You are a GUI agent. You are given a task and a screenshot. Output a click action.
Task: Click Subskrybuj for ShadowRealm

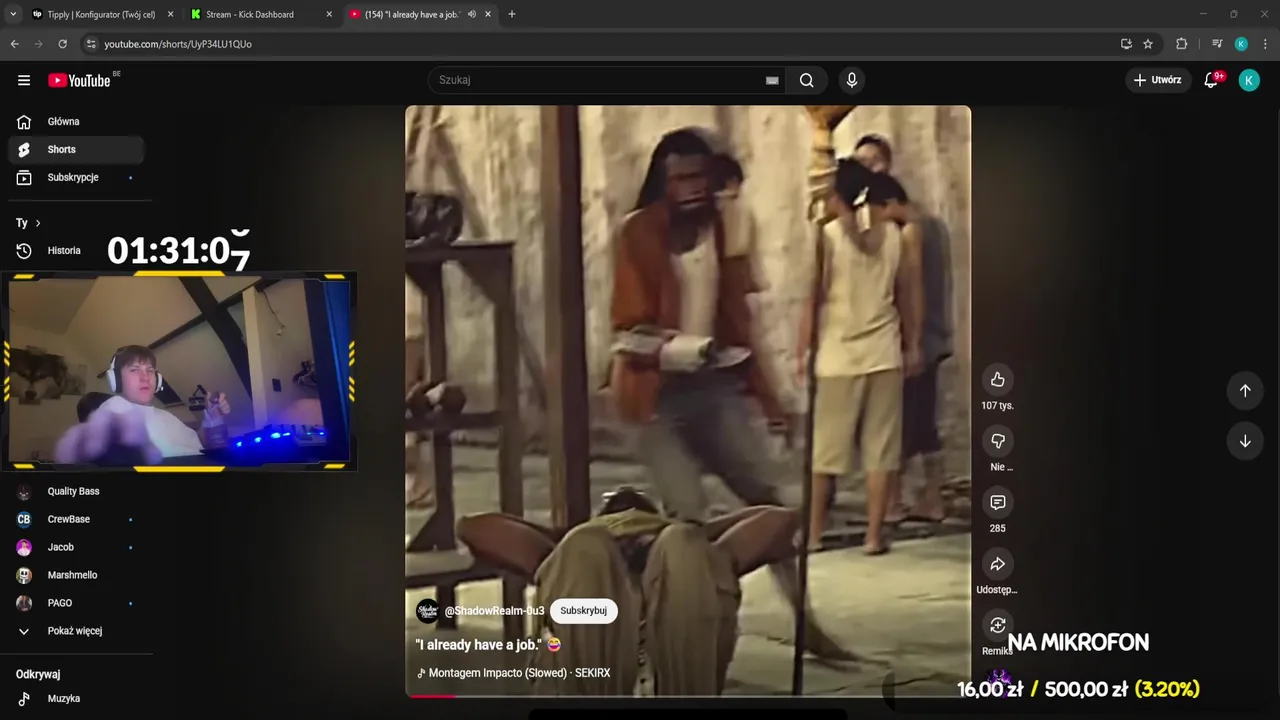pyautogui.click(x=583, y=611)
